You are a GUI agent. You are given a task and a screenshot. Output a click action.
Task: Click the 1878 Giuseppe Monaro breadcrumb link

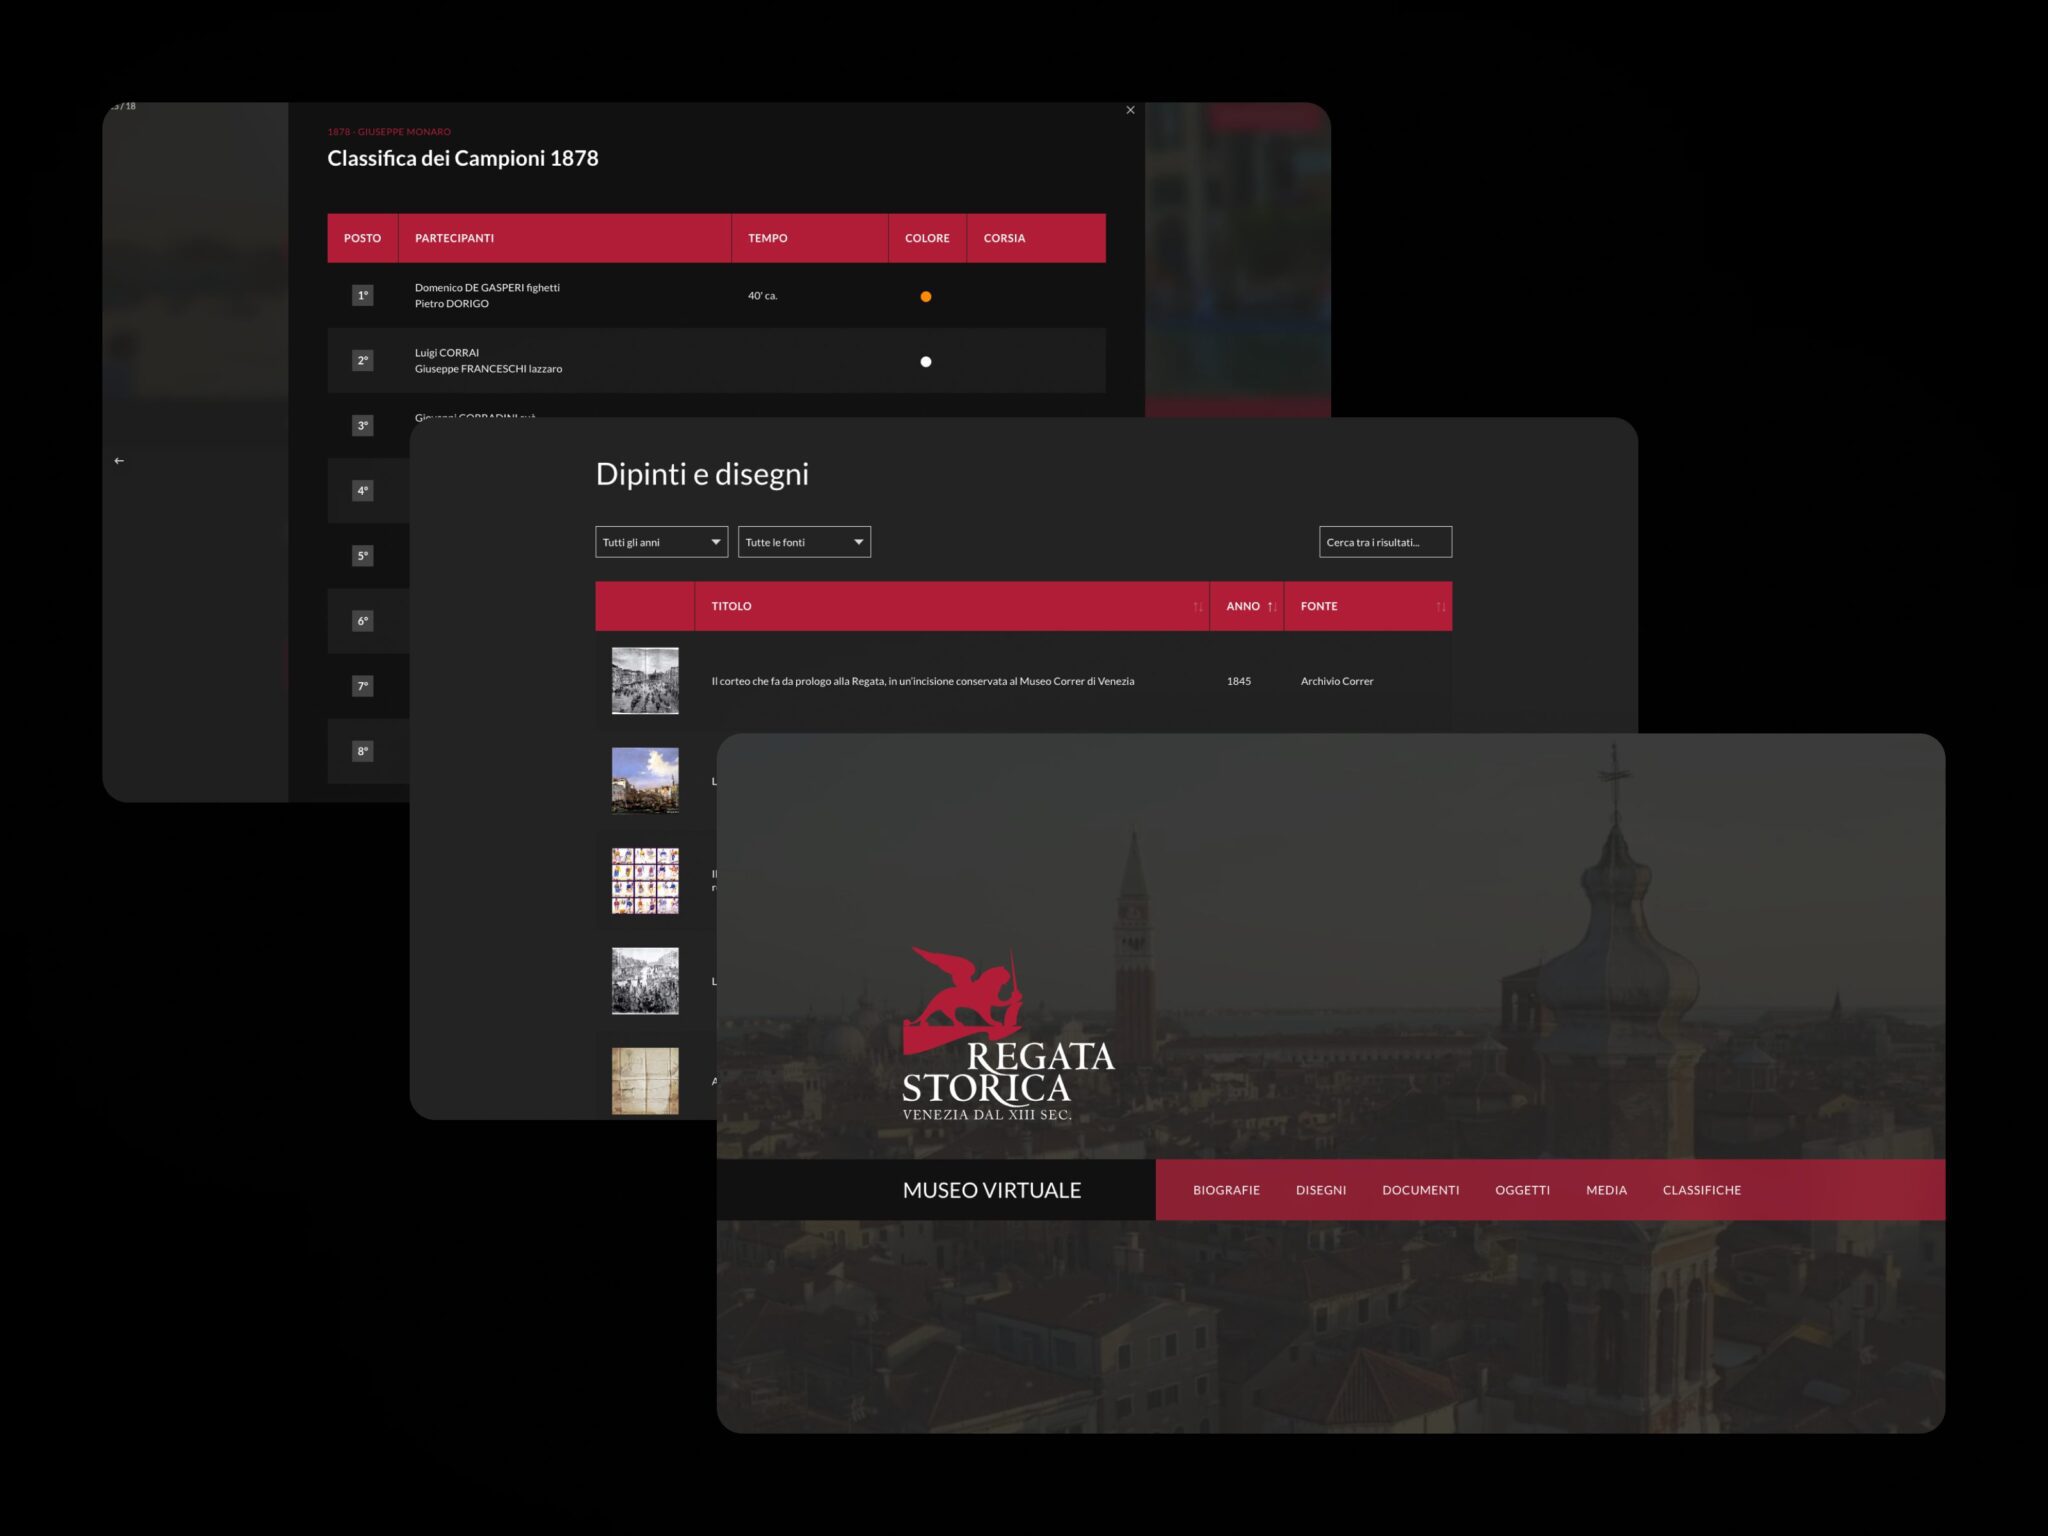(x=389, y=132)
